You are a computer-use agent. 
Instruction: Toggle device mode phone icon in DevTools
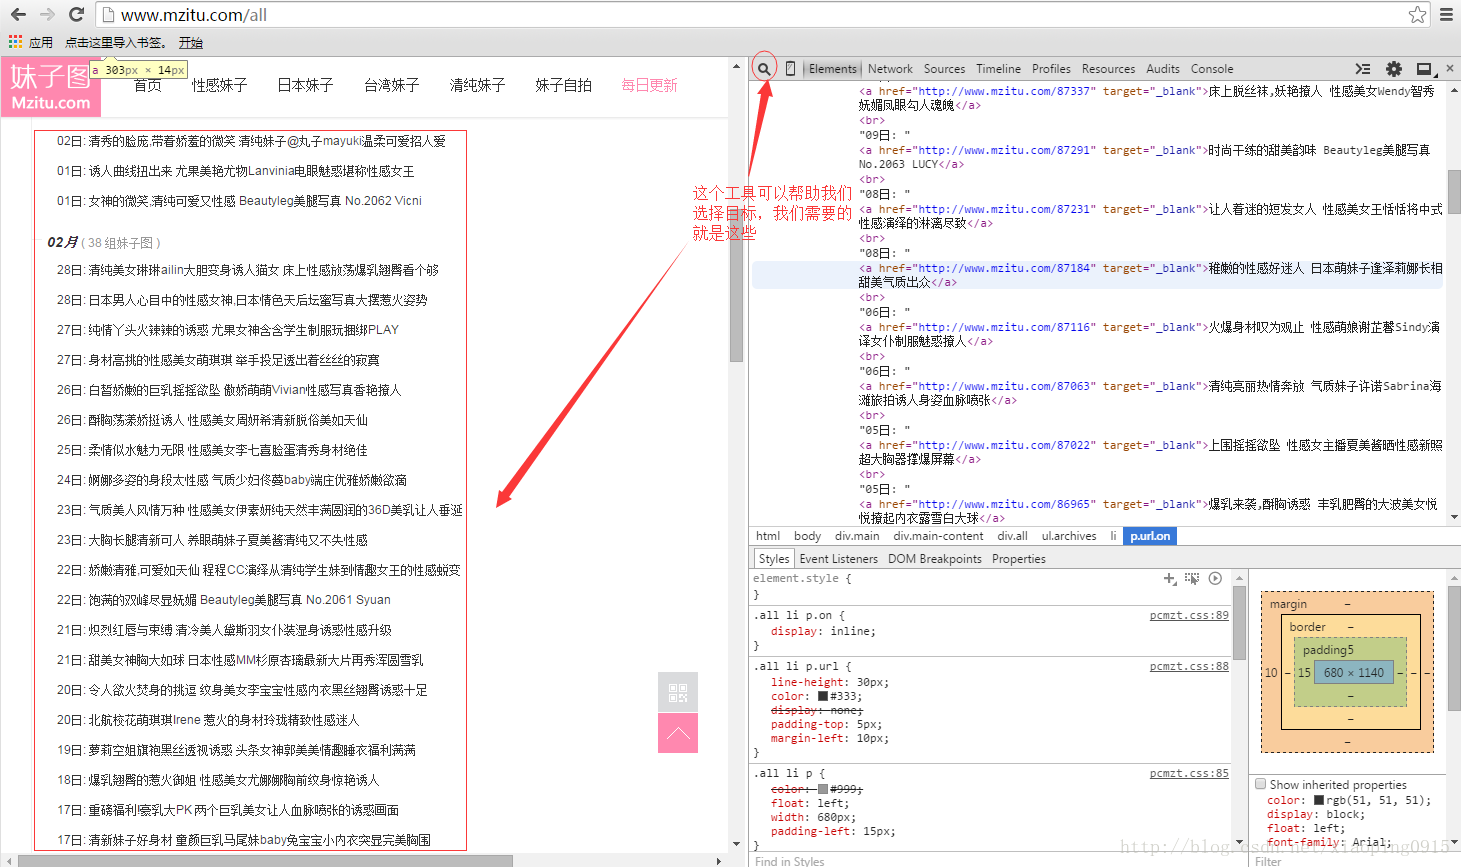tap(790, 69)
